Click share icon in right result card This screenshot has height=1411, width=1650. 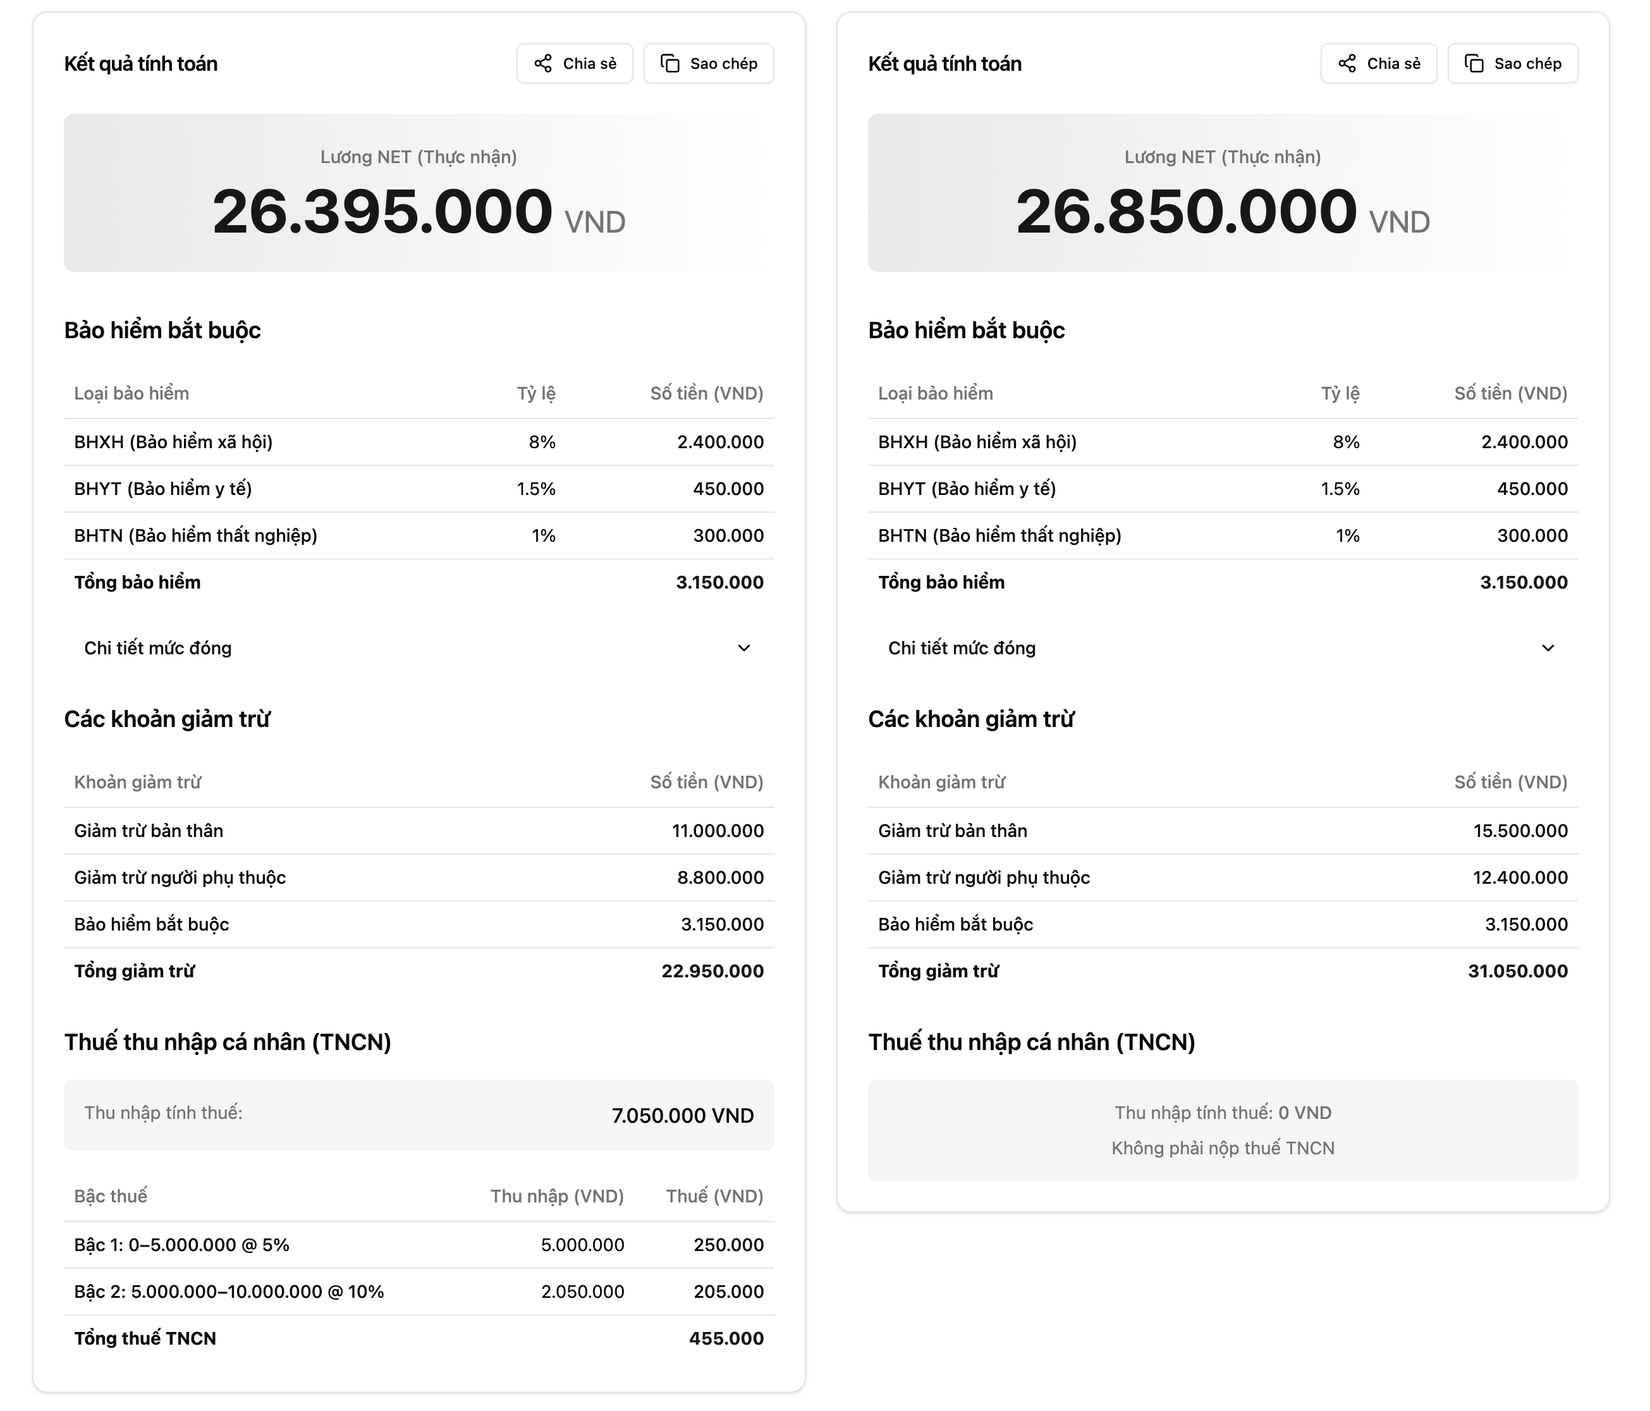click(1347, 64)
